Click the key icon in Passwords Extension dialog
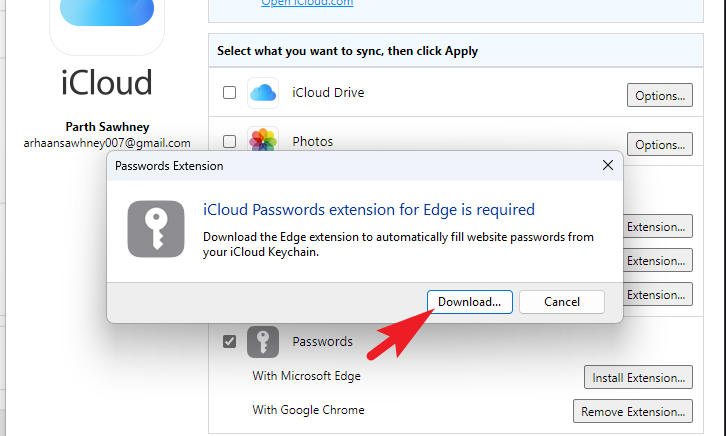This screenshot has height=436, width=726. [x=155, y=228]
